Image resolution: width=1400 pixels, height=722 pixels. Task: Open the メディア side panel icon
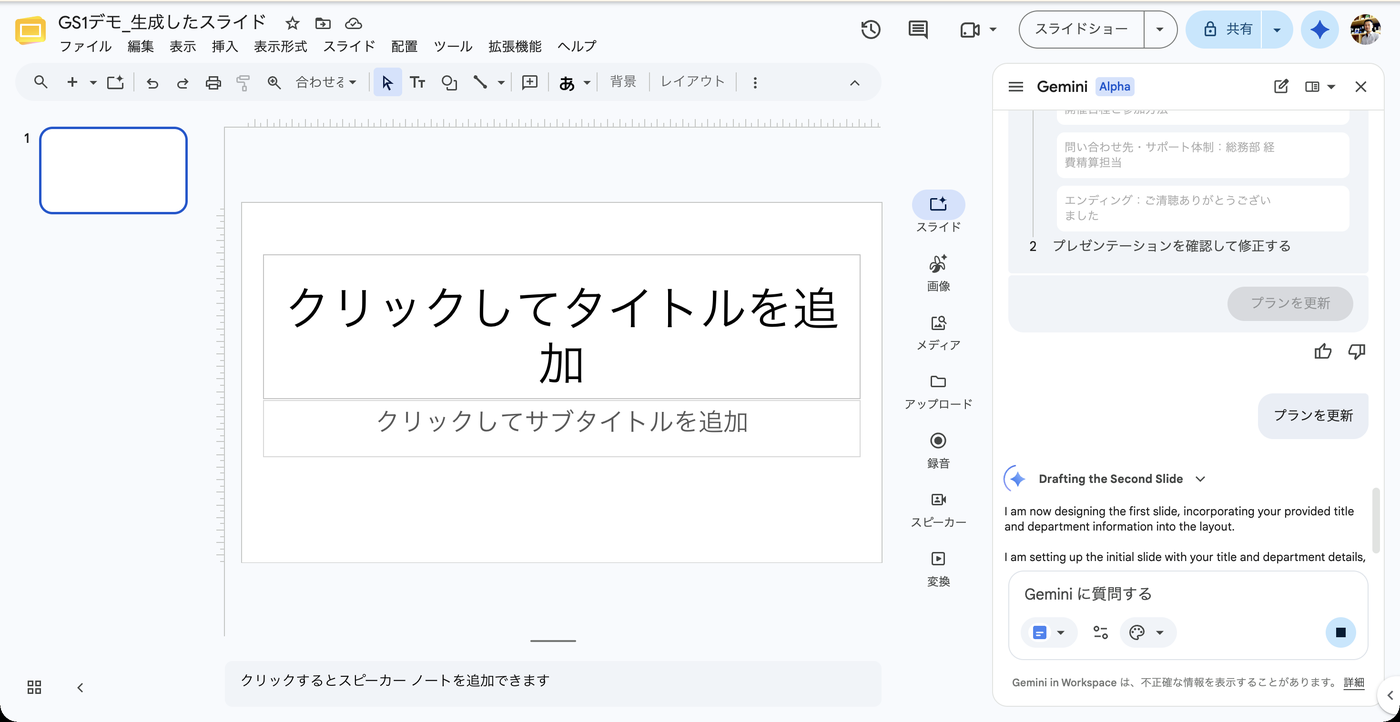tap(938, 323)
